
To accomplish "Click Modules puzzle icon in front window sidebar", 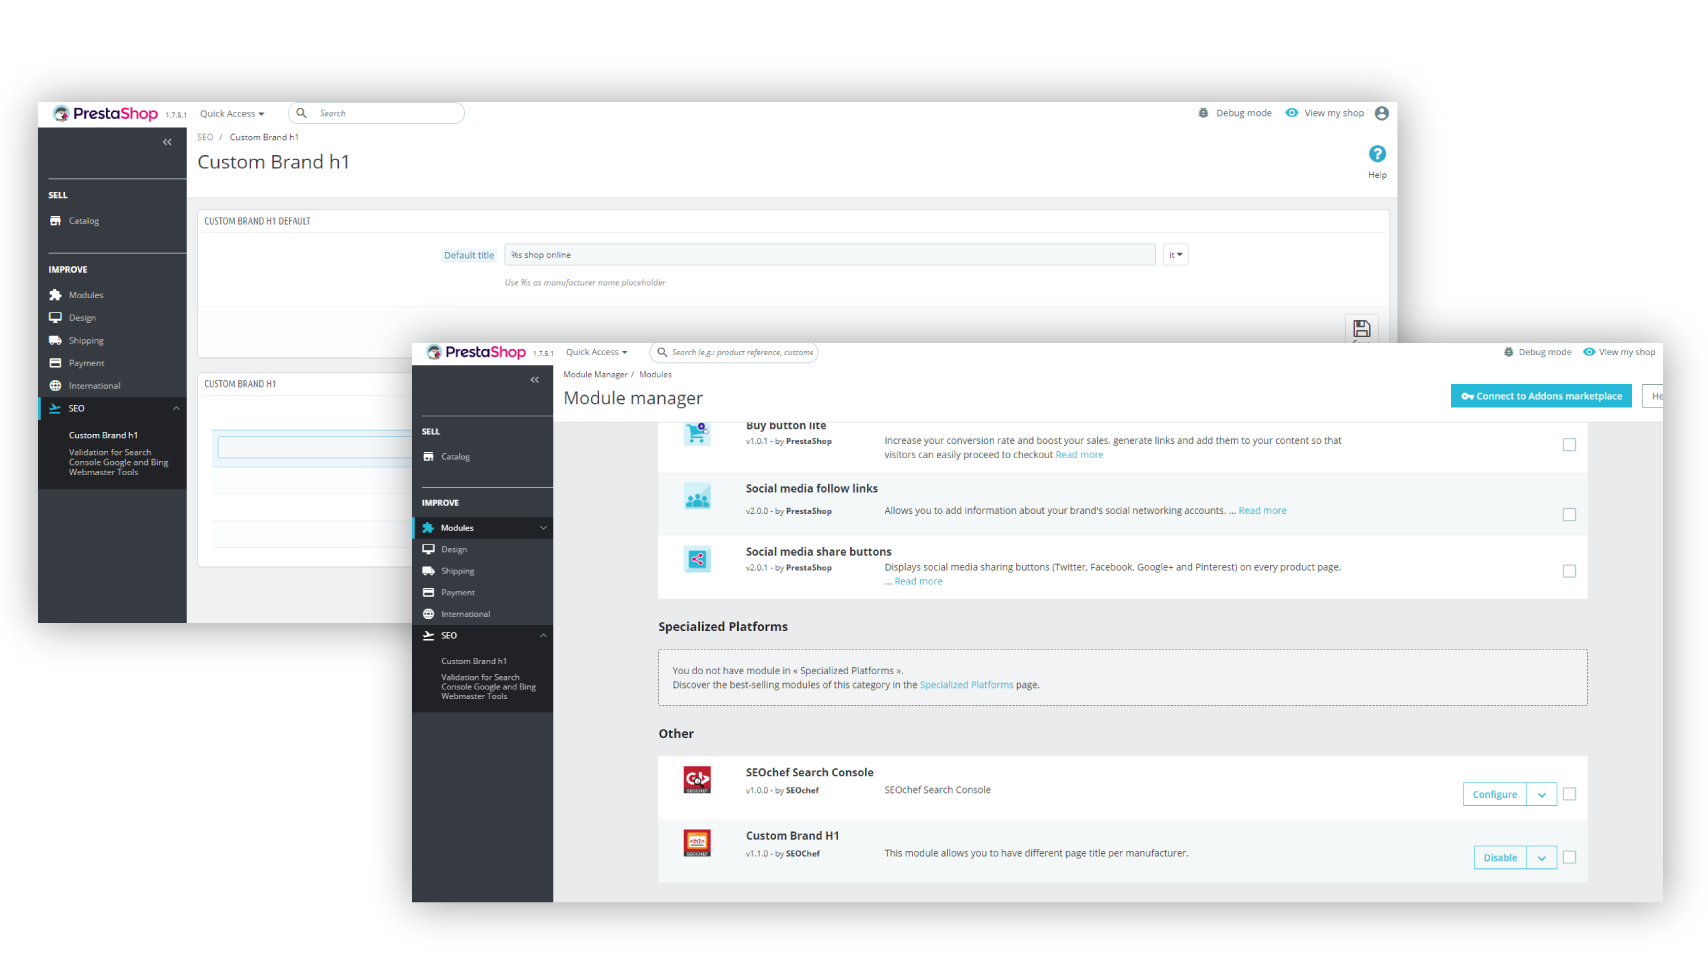I will point(428,528).
